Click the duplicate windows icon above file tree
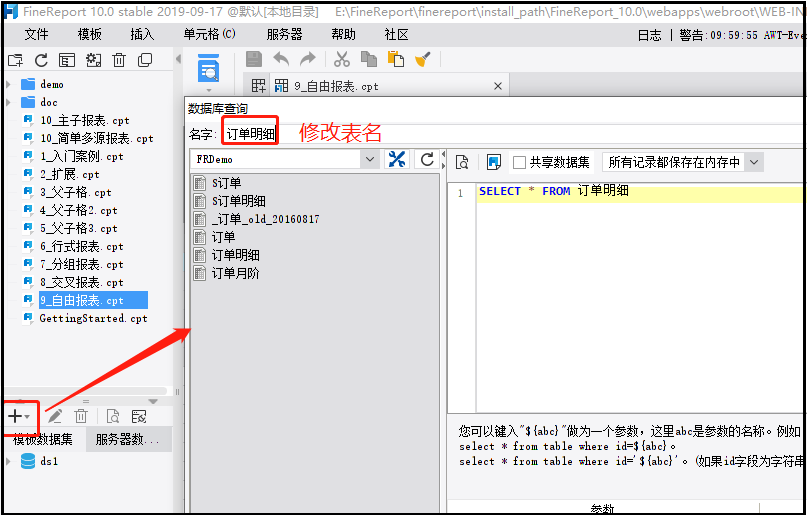This screenshot has width=807, height=515. tap(145, 60)
